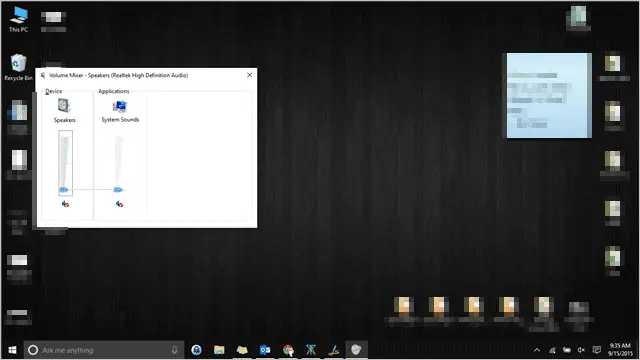
Task: Click the blue sticky note on the desktop
Action: click(x=549, y=96)
